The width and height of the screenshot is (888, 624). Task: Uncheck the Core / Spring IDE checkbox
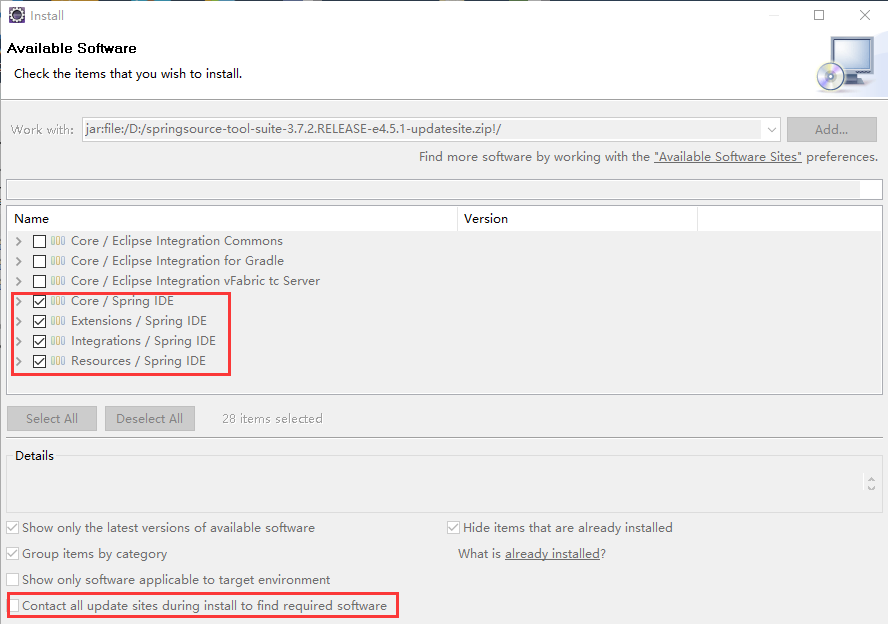39,301
